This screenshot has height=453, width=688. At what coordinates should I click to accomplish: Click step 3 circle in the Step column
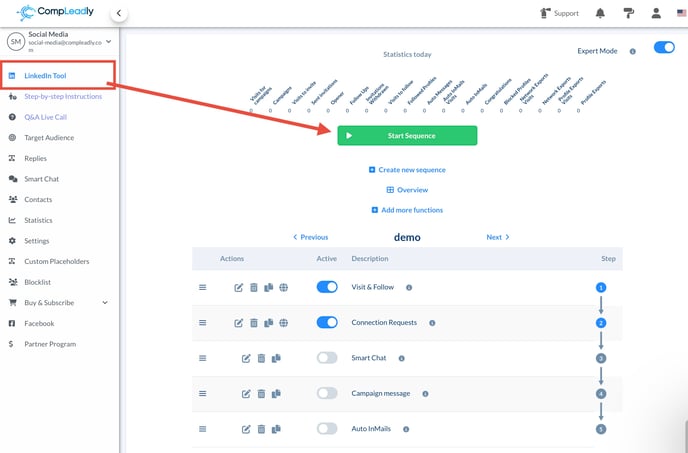[x=601, y=358]
